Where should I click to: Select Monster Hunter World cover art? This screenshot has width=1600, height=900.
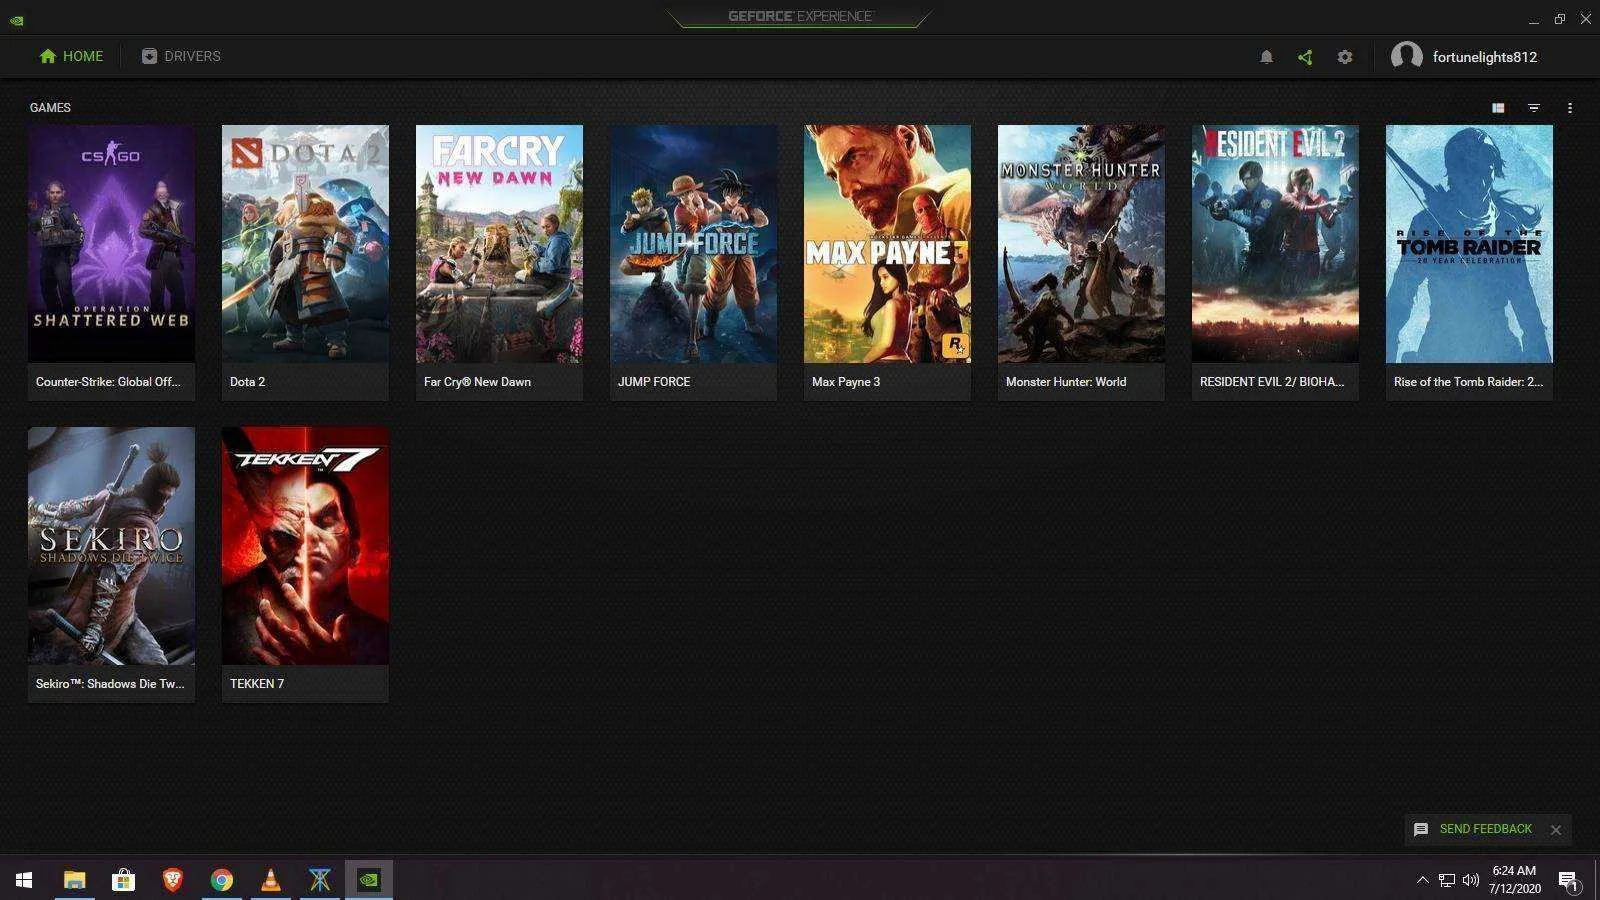tap(1081, 243)
